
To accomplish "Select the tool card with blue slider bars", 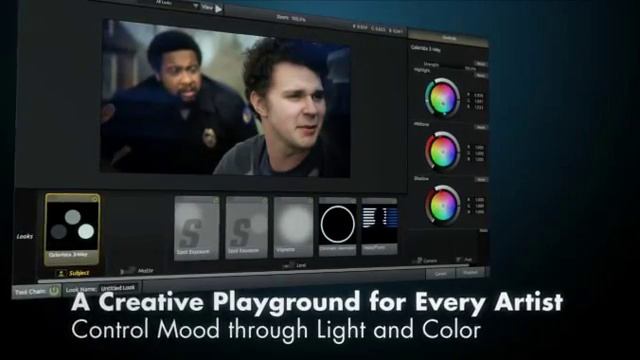I will click(379, 226).
